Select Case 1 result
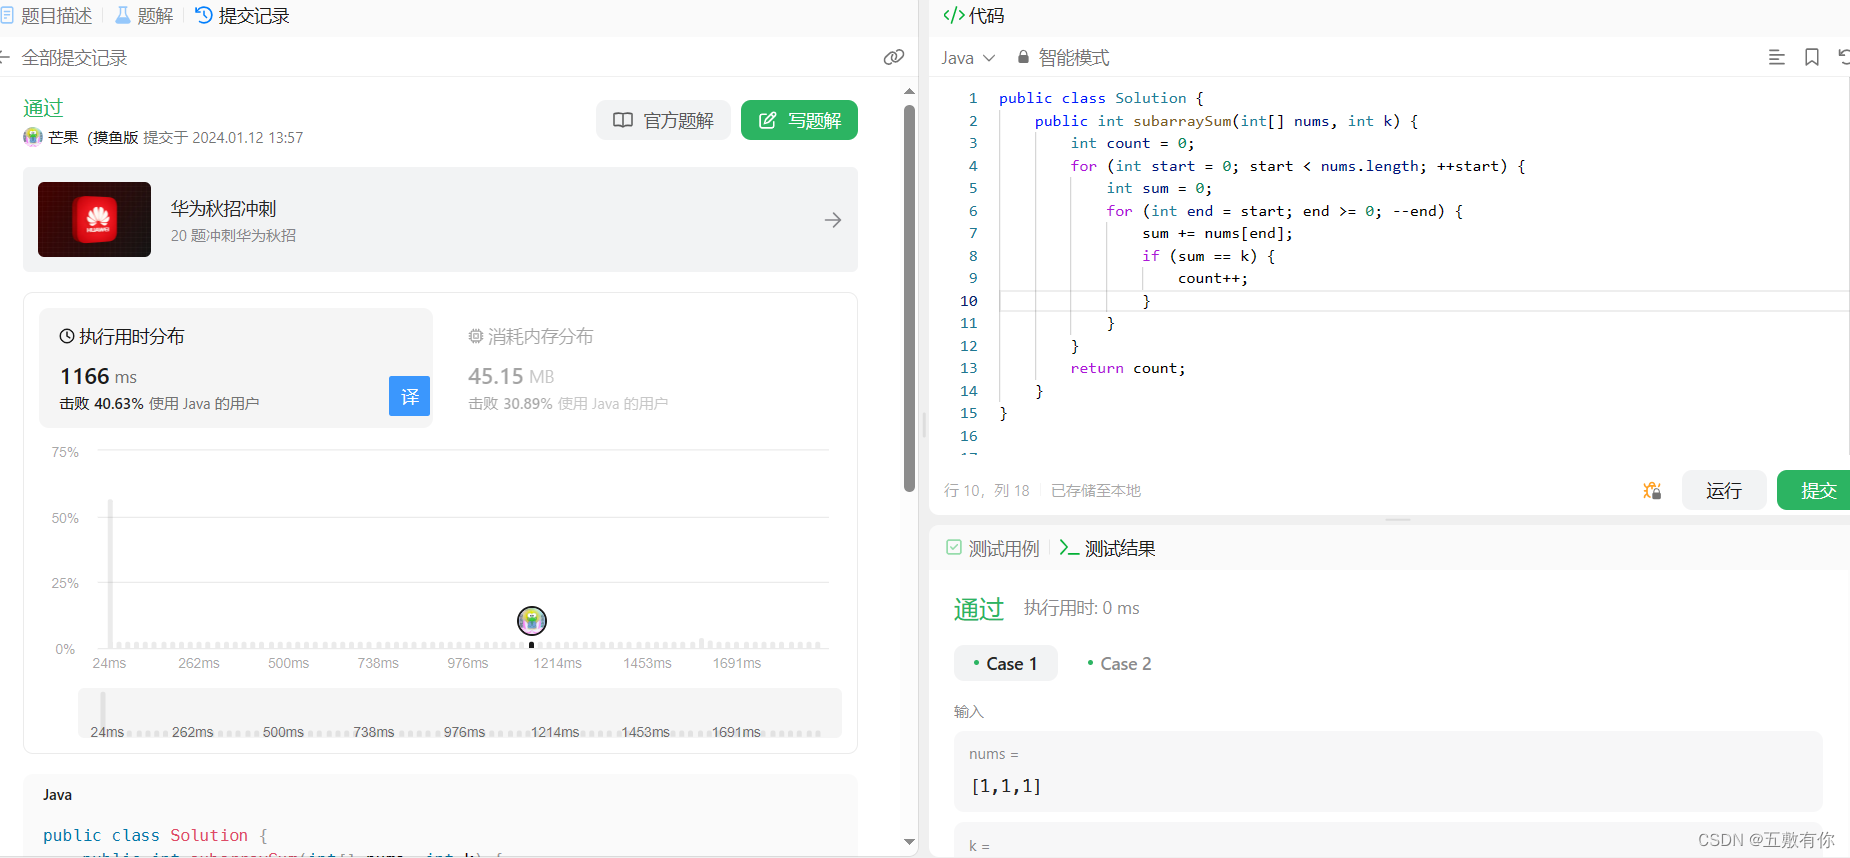Image resolution: width=1850 pixels, height=858 pixels. [x=1006, y=663]
